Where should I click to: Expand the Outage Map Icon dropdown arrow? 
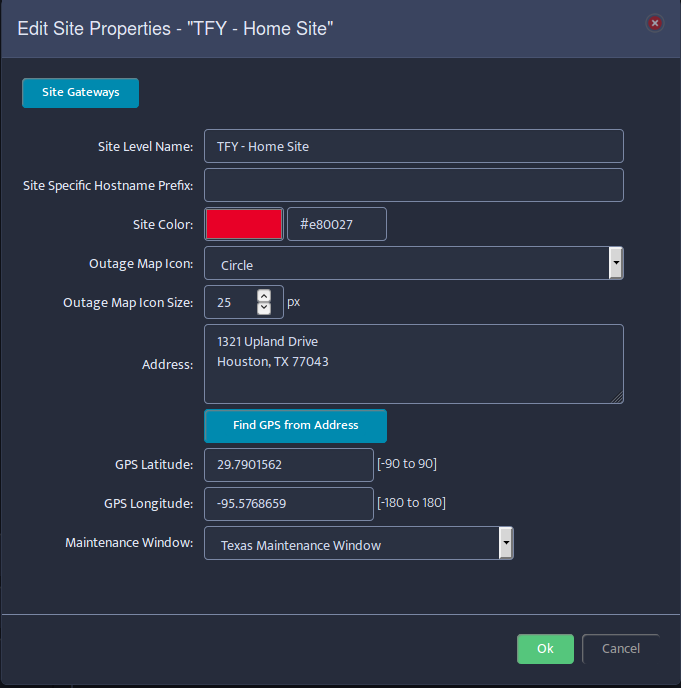616,263
